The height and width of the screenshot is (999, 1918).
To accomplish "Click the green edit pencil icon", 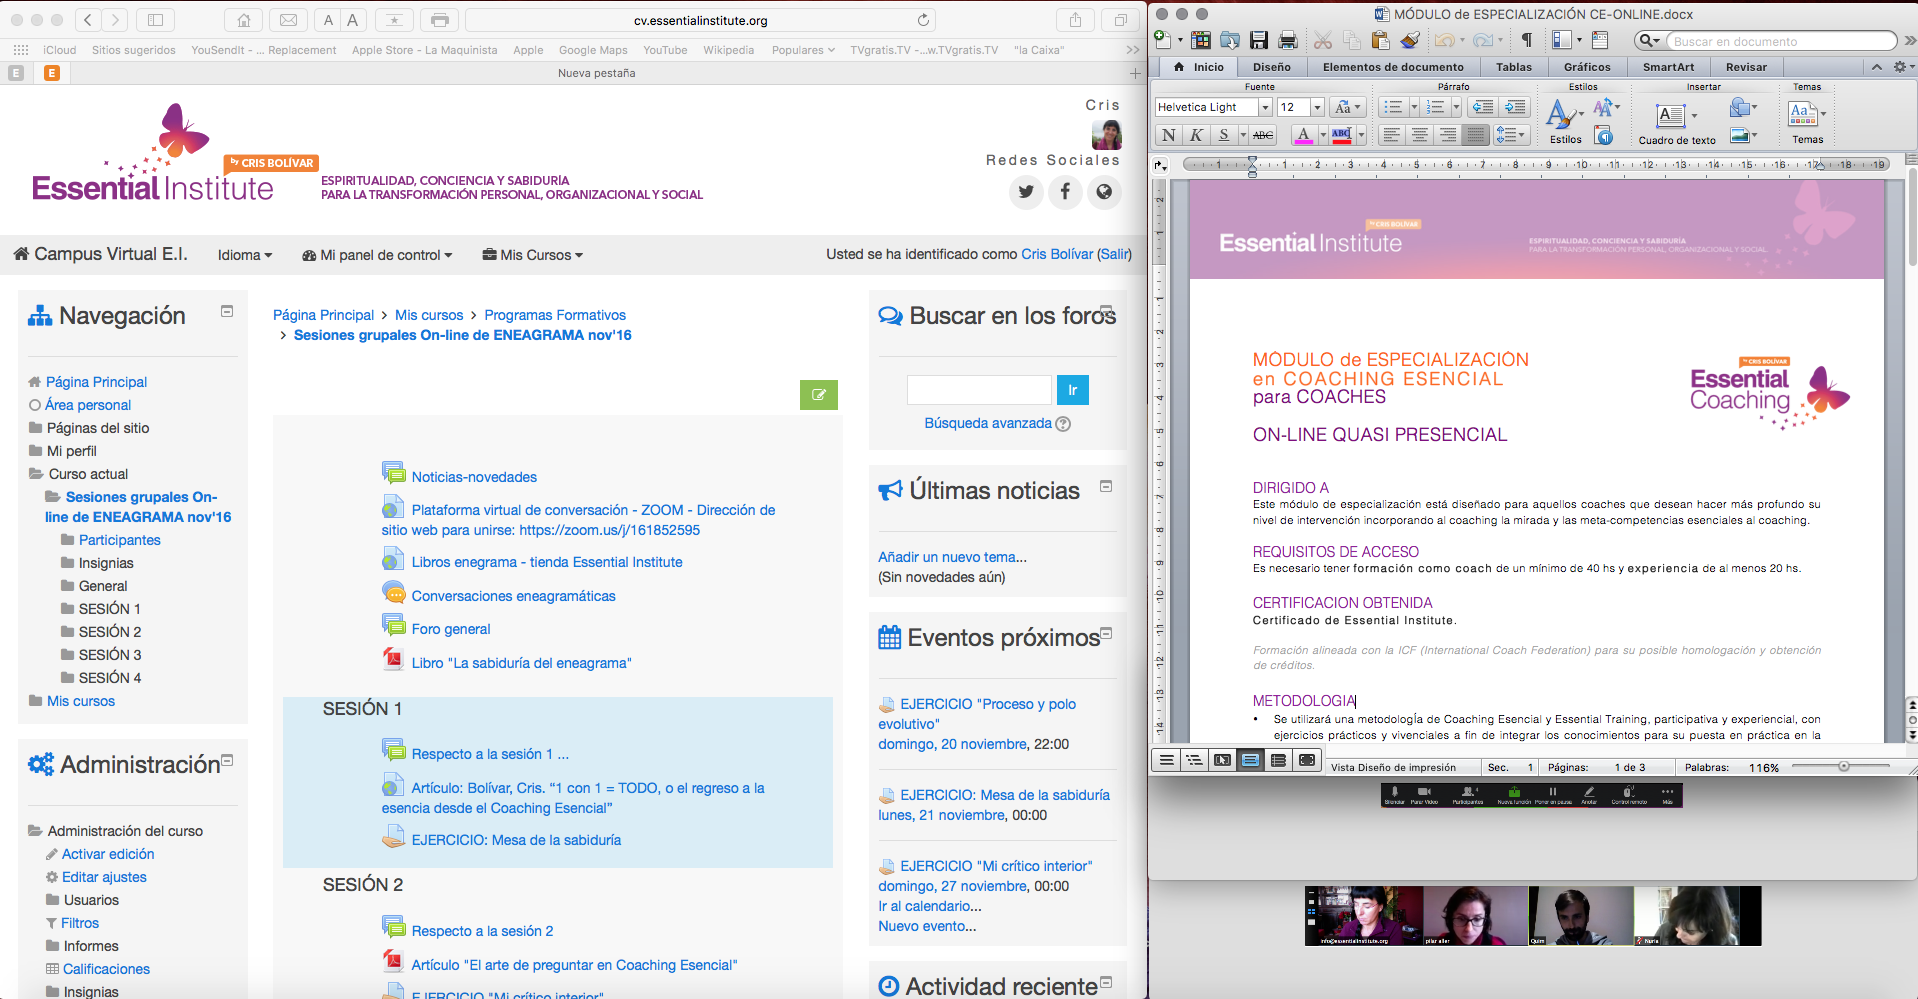I will click(818, 395).
